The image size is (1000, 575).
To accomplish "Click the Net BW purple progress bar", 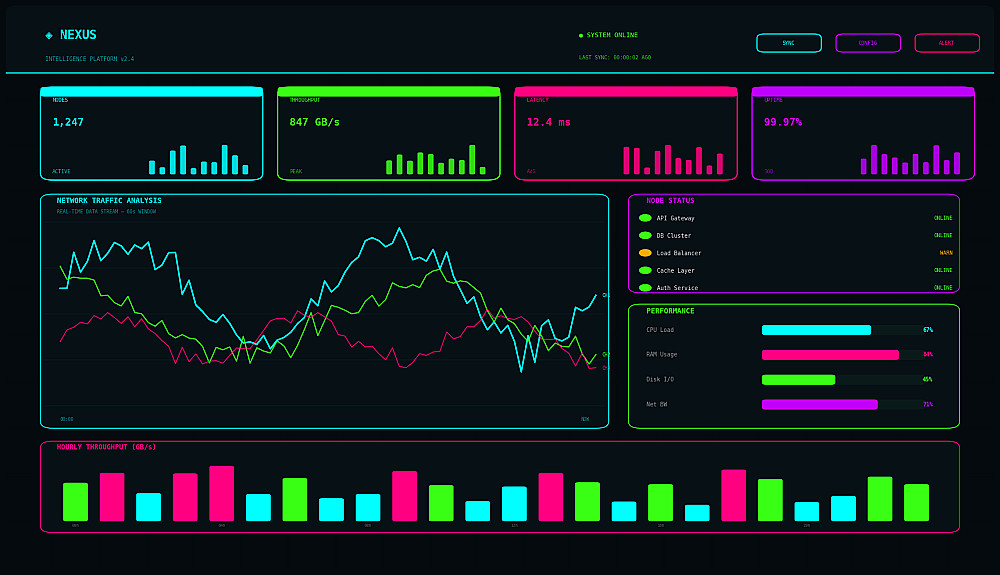I will click(x=842, y=404).
